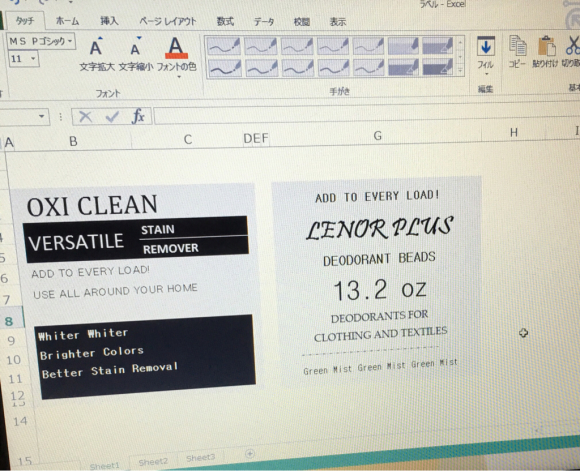This screenshot has width=580, height=471.
Task: Expand the フォントの色 dropdown arrow
Action: [179, 77]
